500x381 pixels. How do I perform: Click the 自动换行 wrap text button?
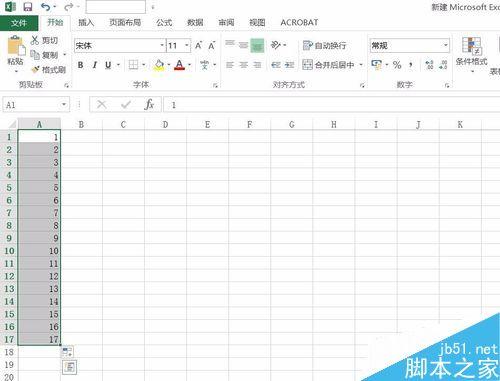pyautogui.click(x=324, y=45)
